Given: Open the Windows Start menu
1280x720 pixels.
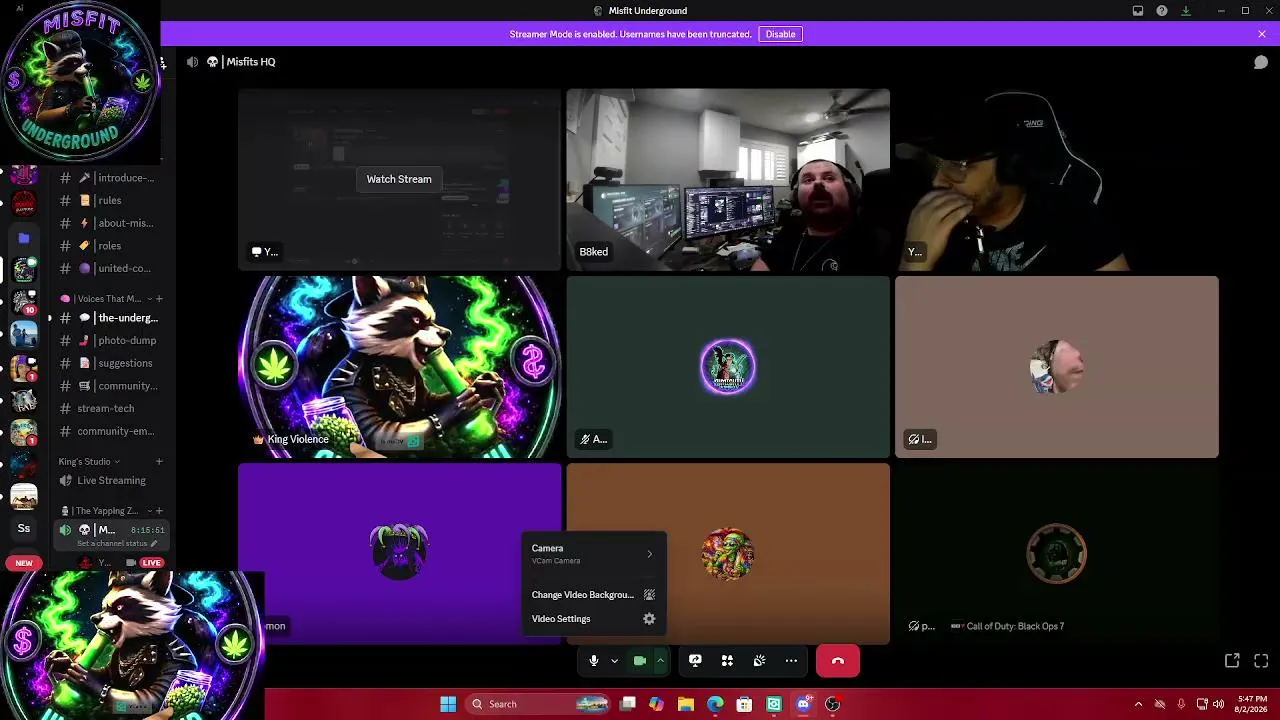Looking at the screenshot, I should (x=448, y=704).
